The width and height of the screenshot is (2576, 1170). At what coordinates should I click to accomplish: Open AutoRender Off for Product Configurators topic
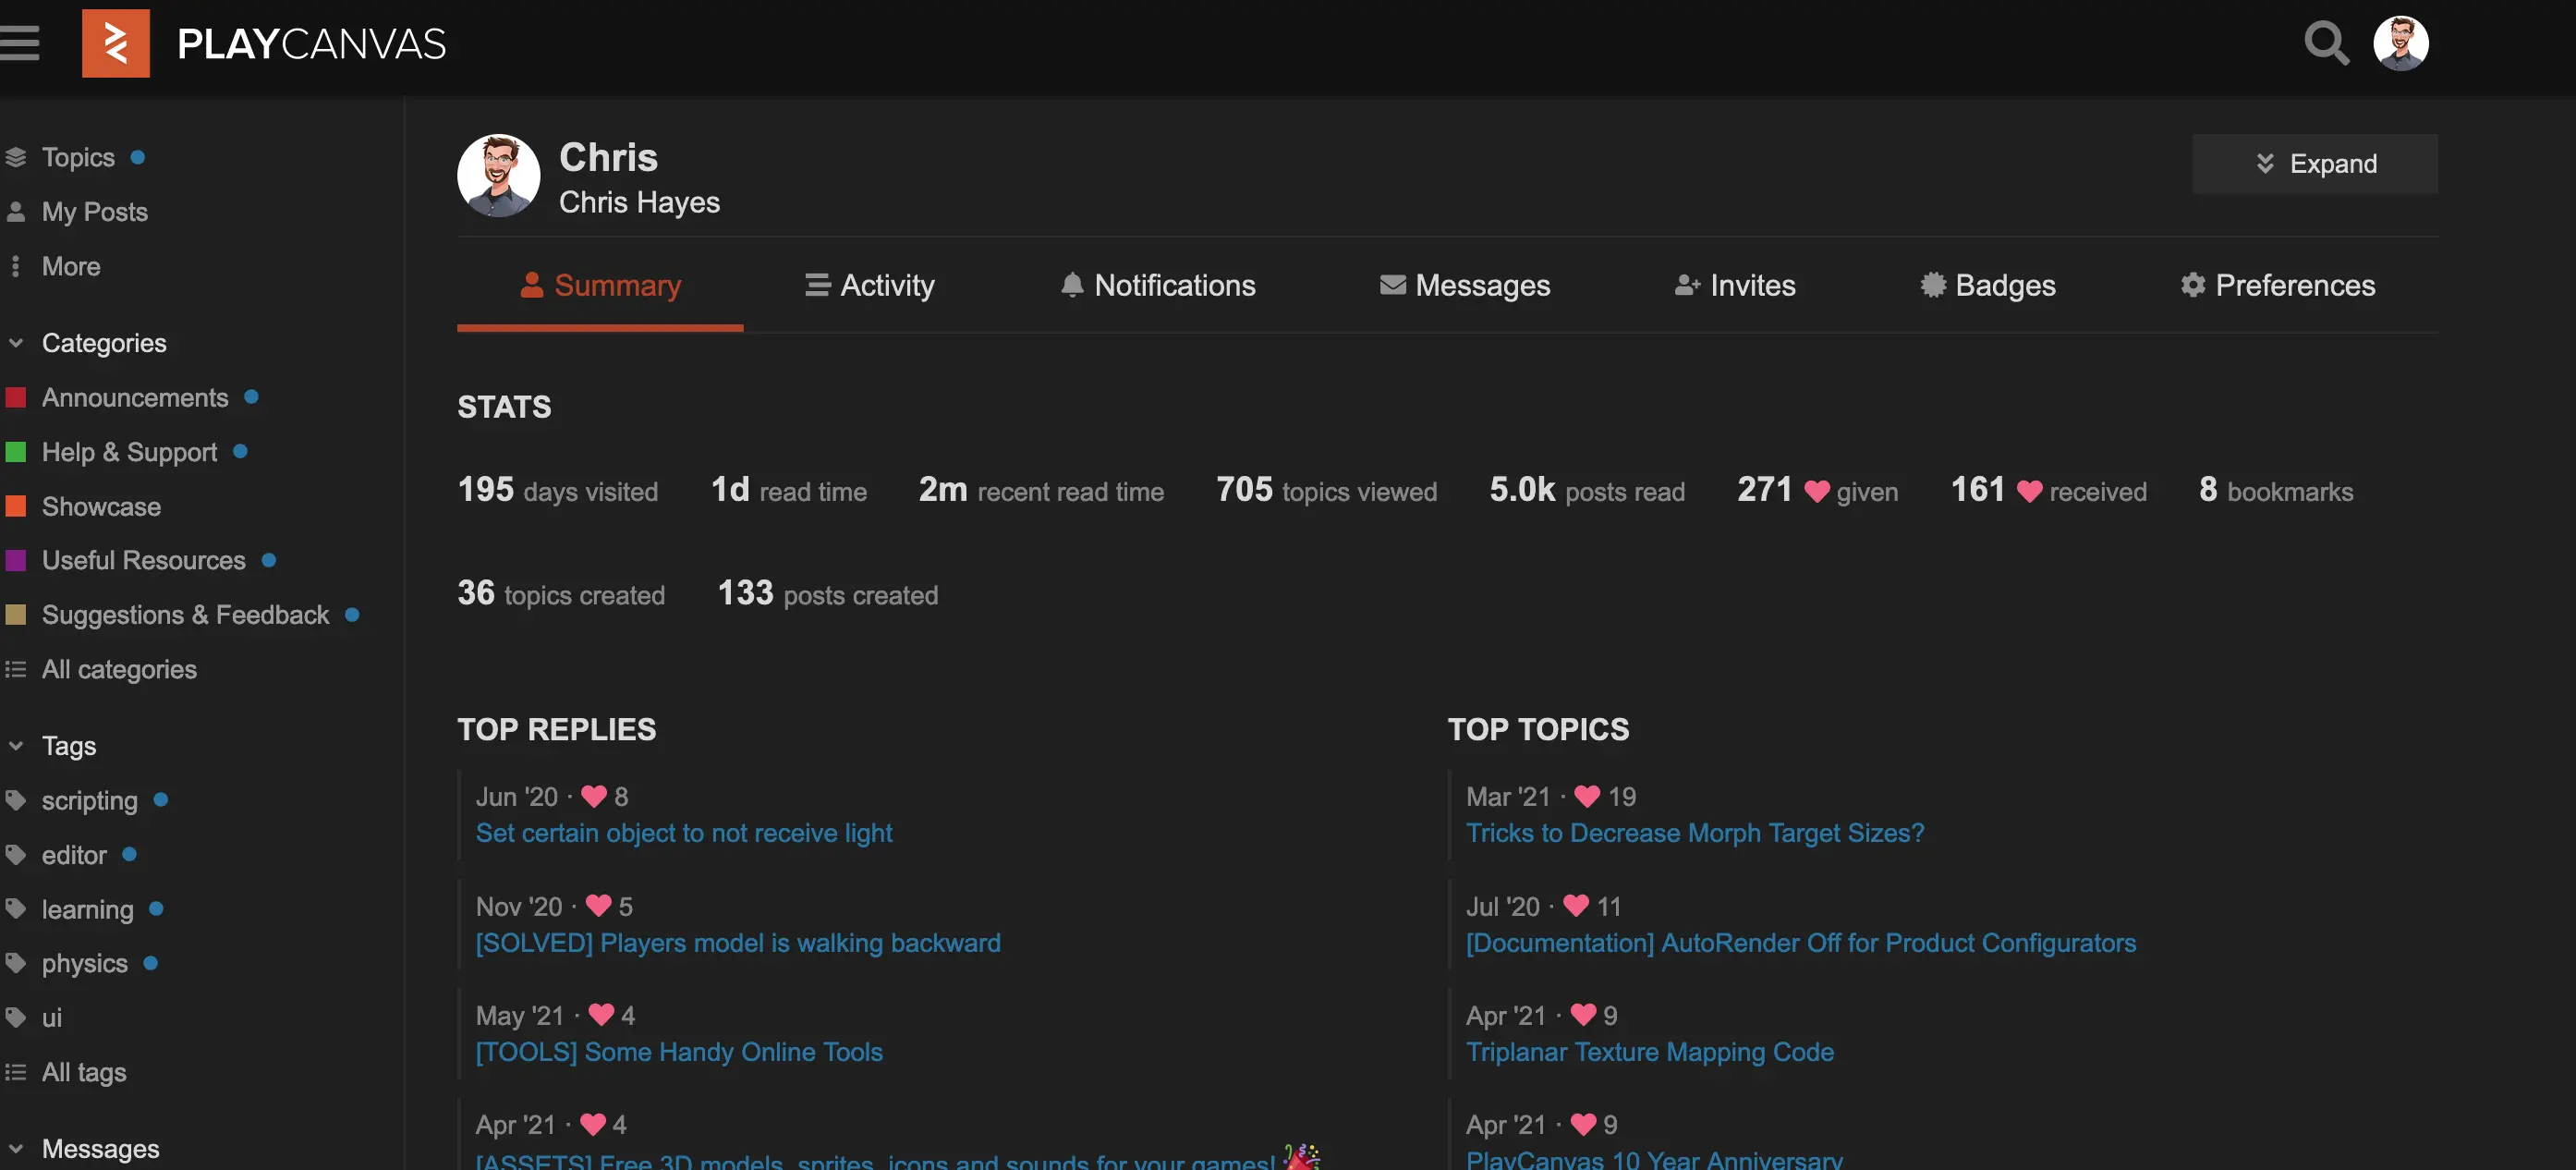tap(1801, 943)
